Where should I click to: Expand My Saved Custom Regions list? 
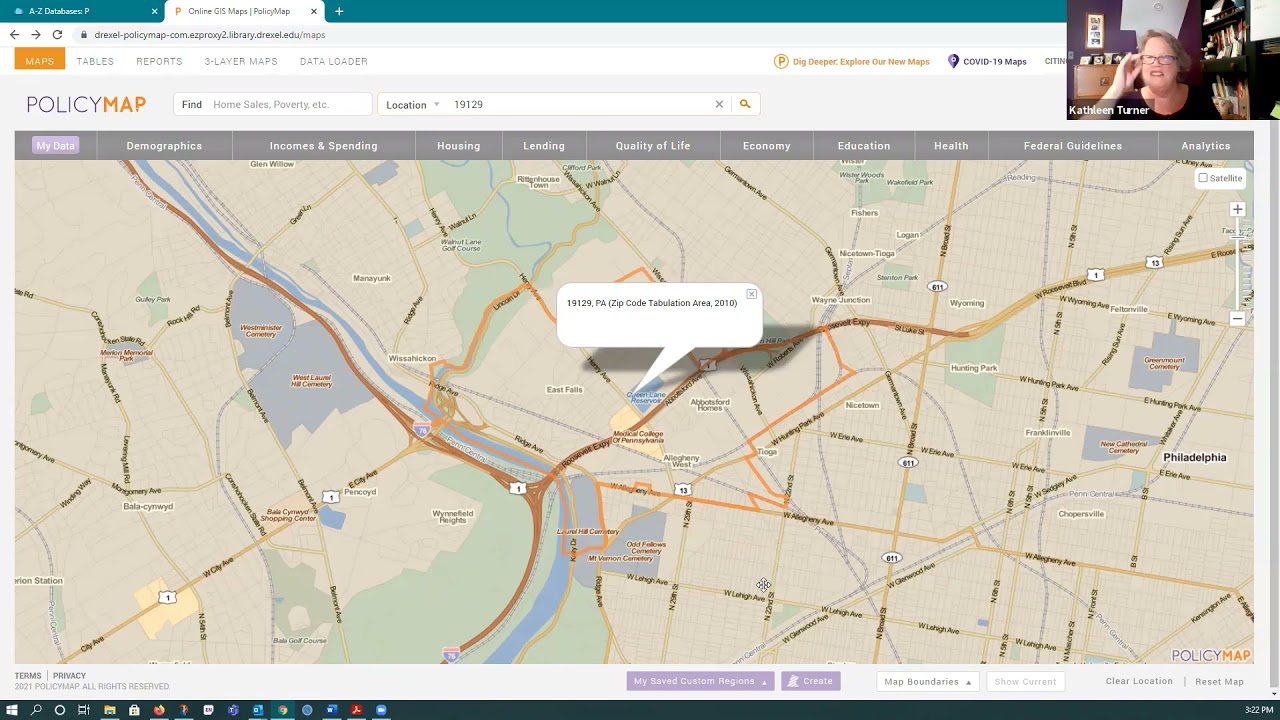pyautogui.click(x=700, y=681)
